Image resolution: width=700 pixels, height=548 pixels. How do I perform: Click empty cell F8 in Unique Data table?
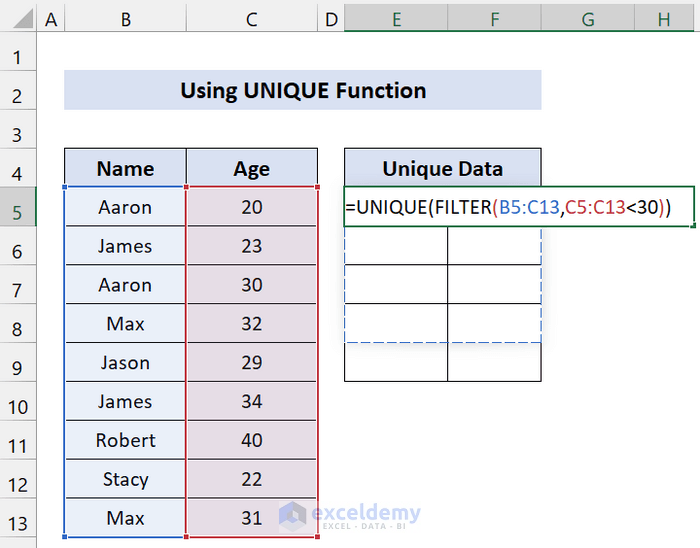tap(495, 324)
